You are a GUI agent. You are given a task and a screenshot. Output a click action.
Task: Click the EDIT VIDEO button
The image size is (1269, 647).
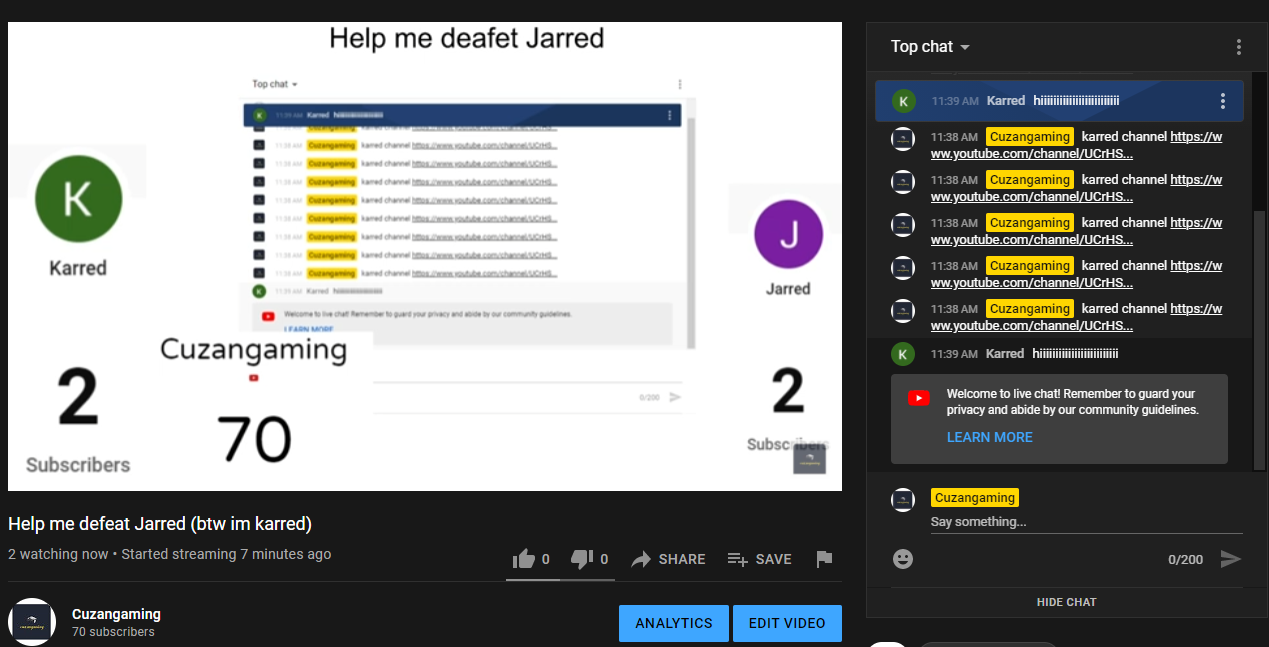[787, 623]
